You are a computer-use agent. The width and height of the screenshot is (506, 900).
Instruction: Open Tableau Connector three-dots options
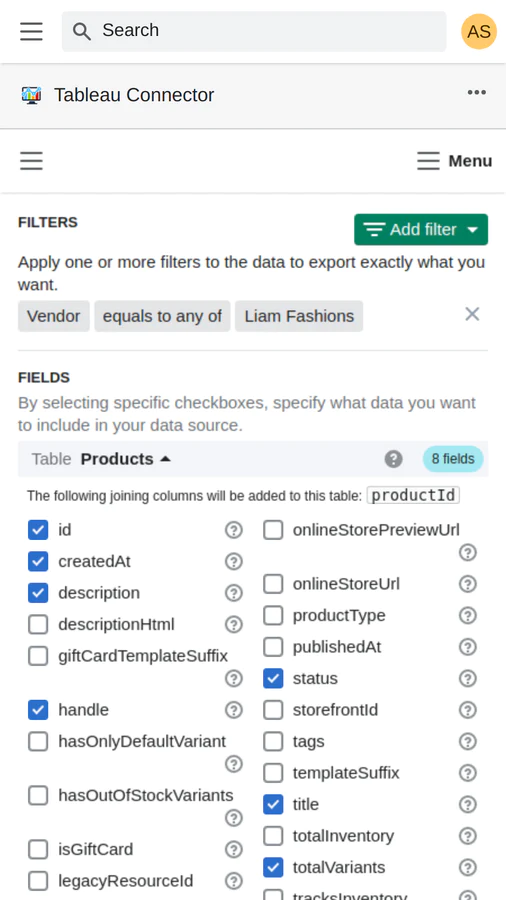[x=477, y=92]
